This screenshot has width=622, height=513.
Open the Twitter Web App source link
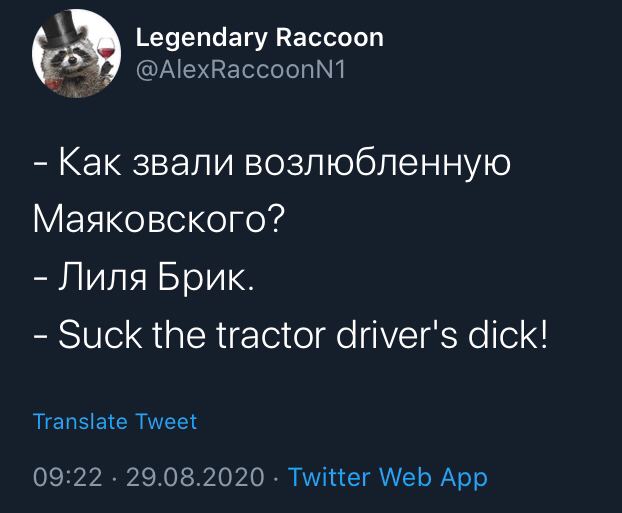(x=388, y=476)
